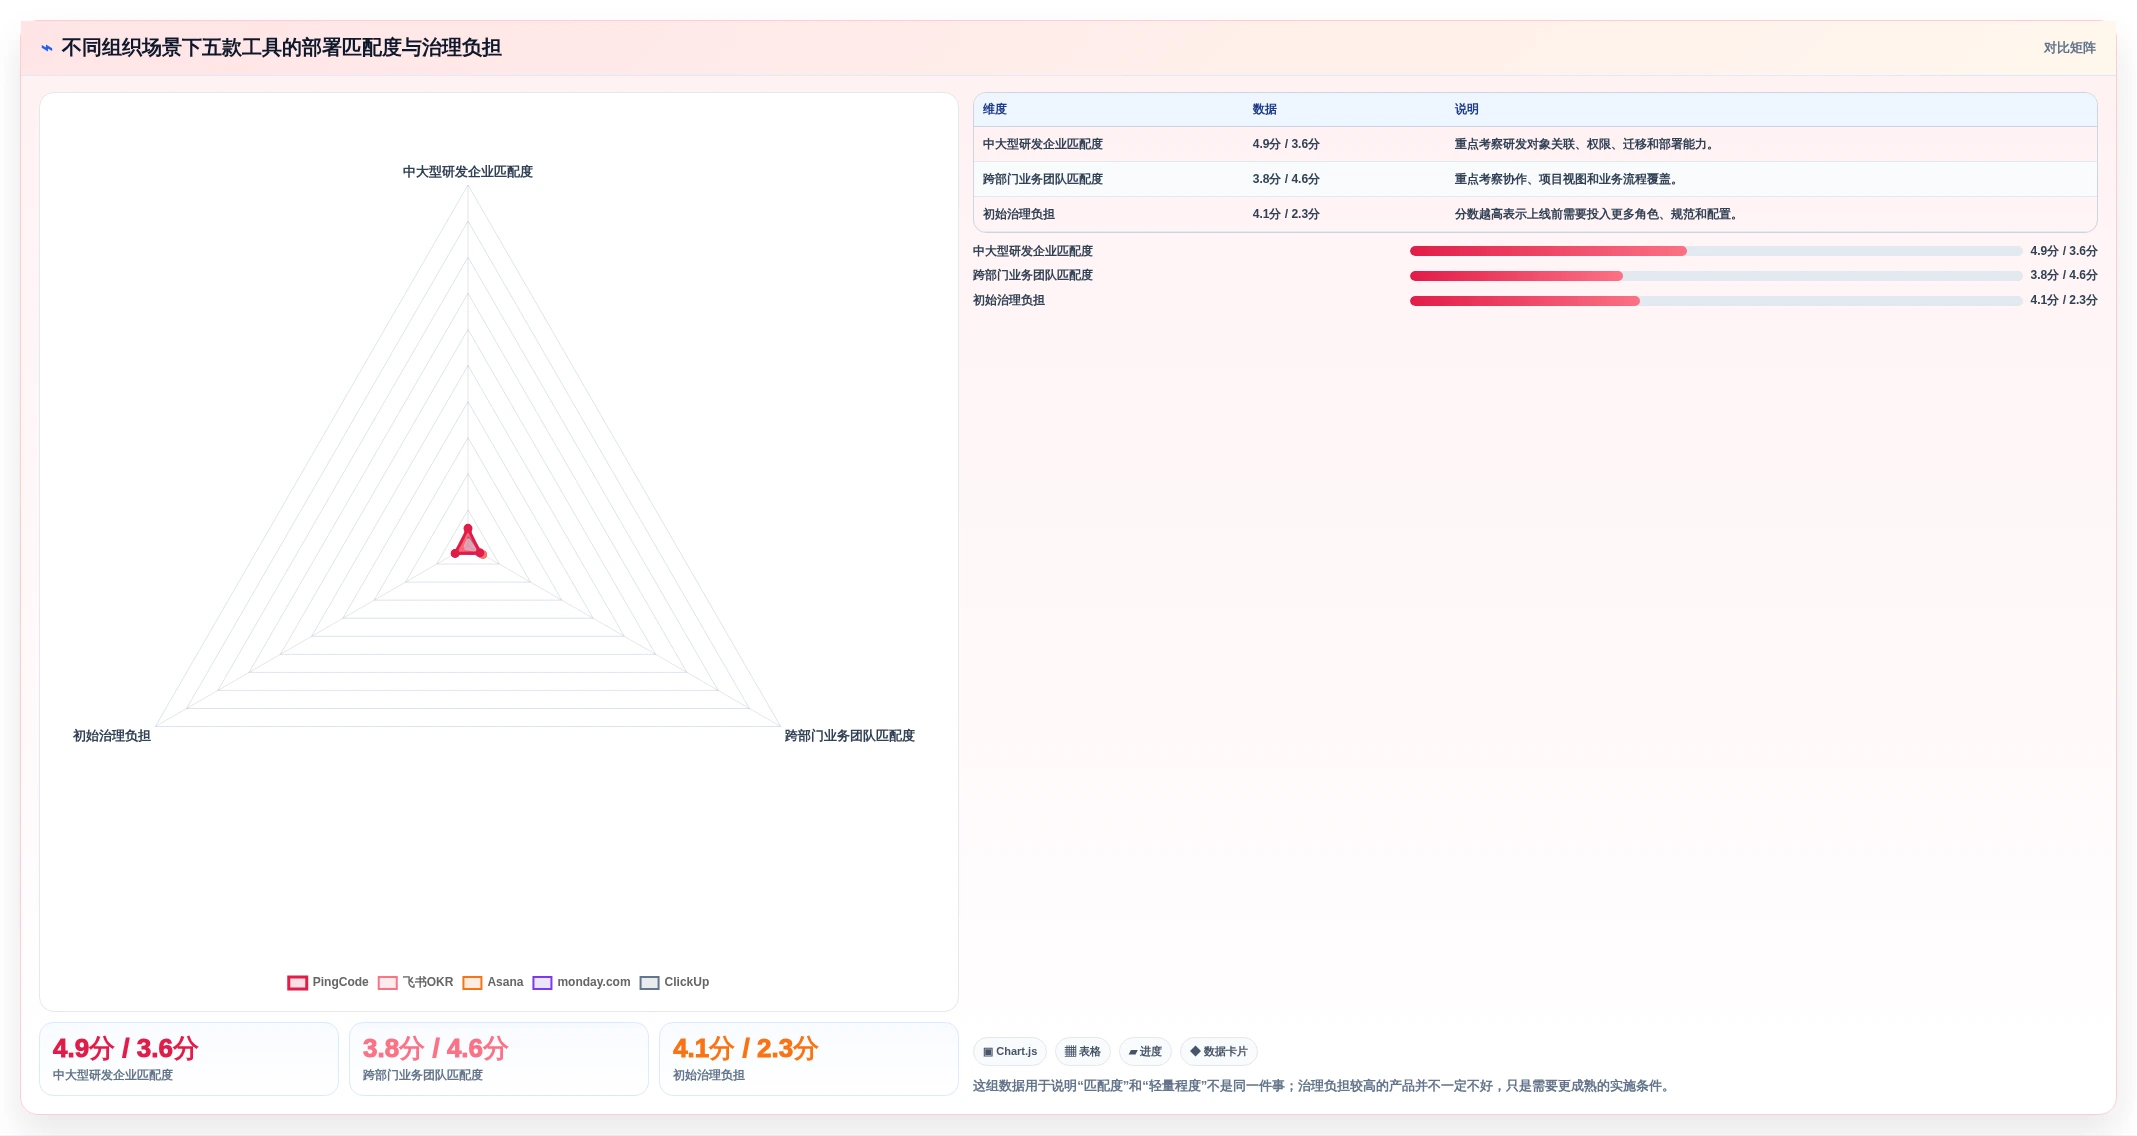Click the 说明 column header
The image size is (2137, 1136).
(x=1467, y=110)
